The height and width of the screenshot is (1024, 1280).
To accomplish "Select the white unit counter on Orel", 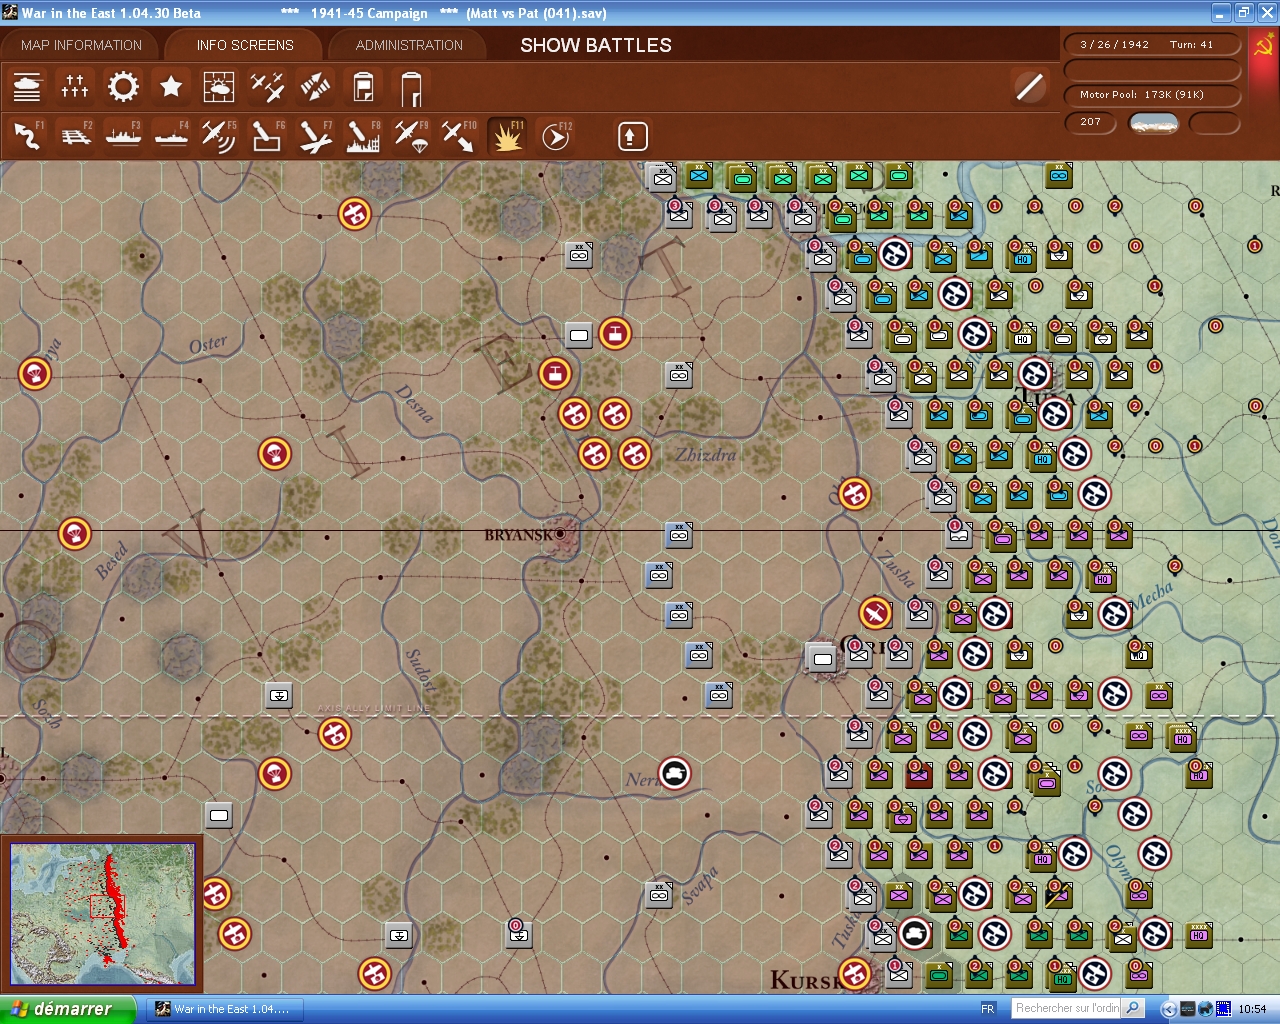I will click(821, 657).
